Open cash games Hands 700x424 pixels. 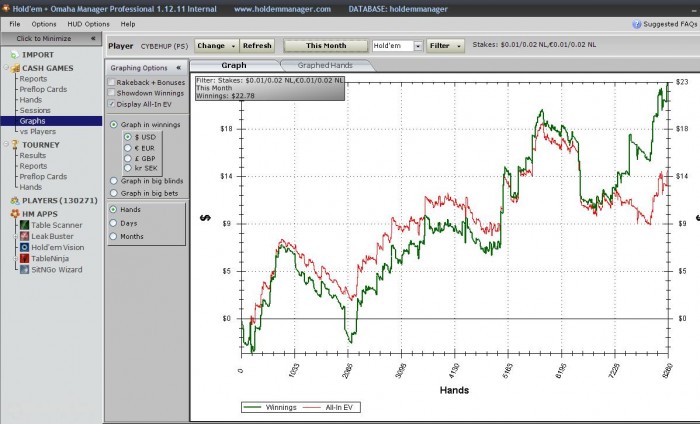[x=30, y=100]
